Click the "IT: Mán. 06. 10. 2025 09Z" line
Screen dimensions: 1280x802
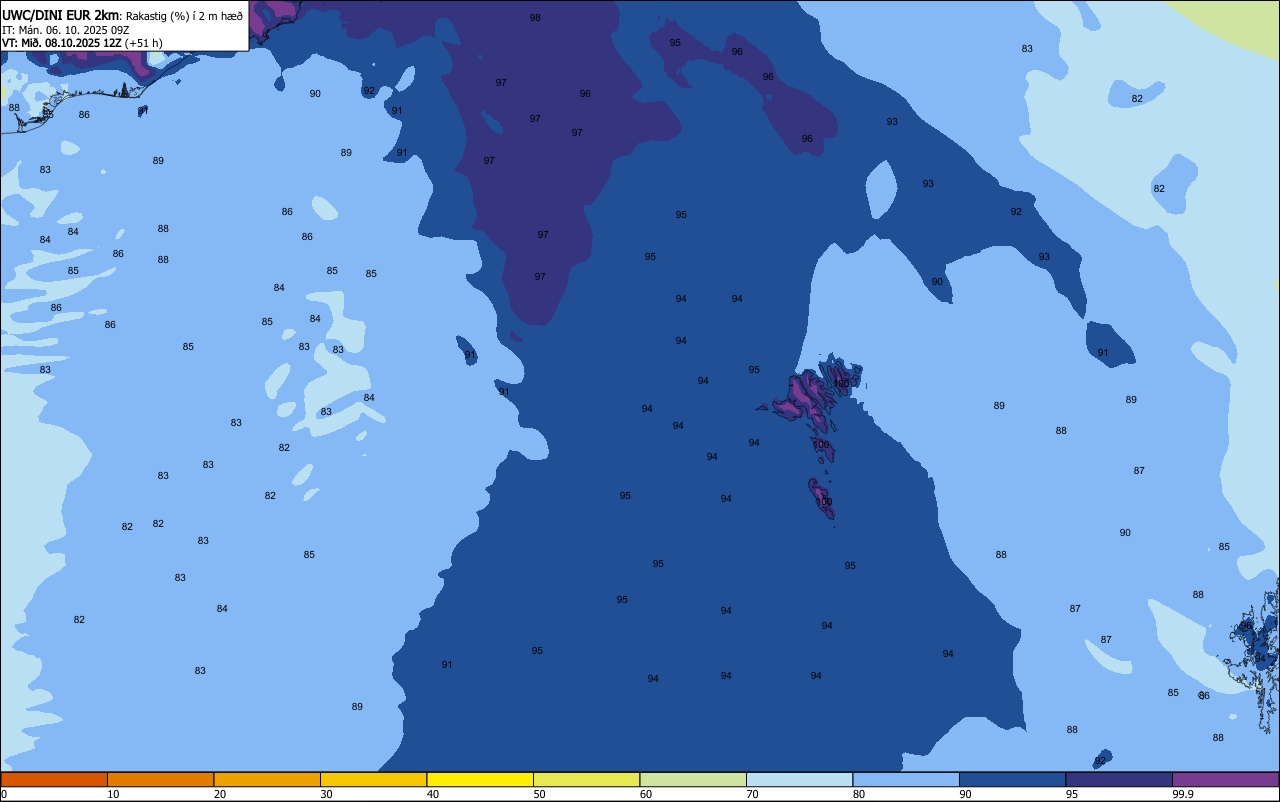click(66, 29)
